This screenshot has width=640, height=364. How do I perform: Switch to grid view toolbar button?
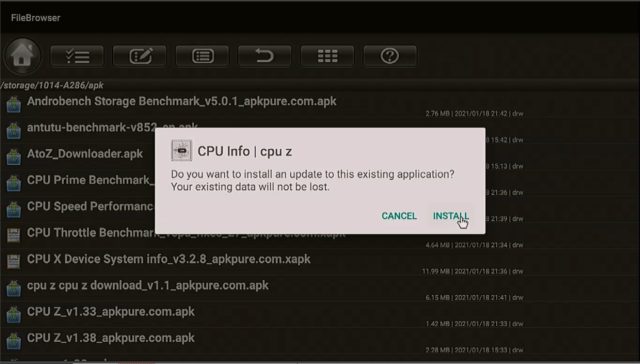click(x=327, y=56)
